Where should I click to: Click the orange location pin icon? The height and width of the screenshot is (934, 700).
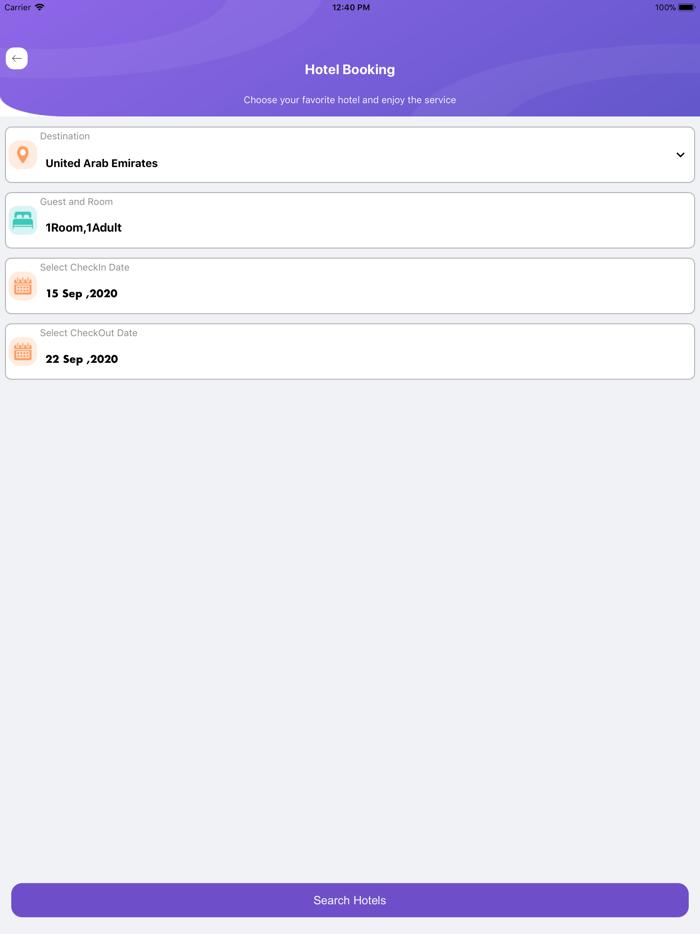point(23,155)
